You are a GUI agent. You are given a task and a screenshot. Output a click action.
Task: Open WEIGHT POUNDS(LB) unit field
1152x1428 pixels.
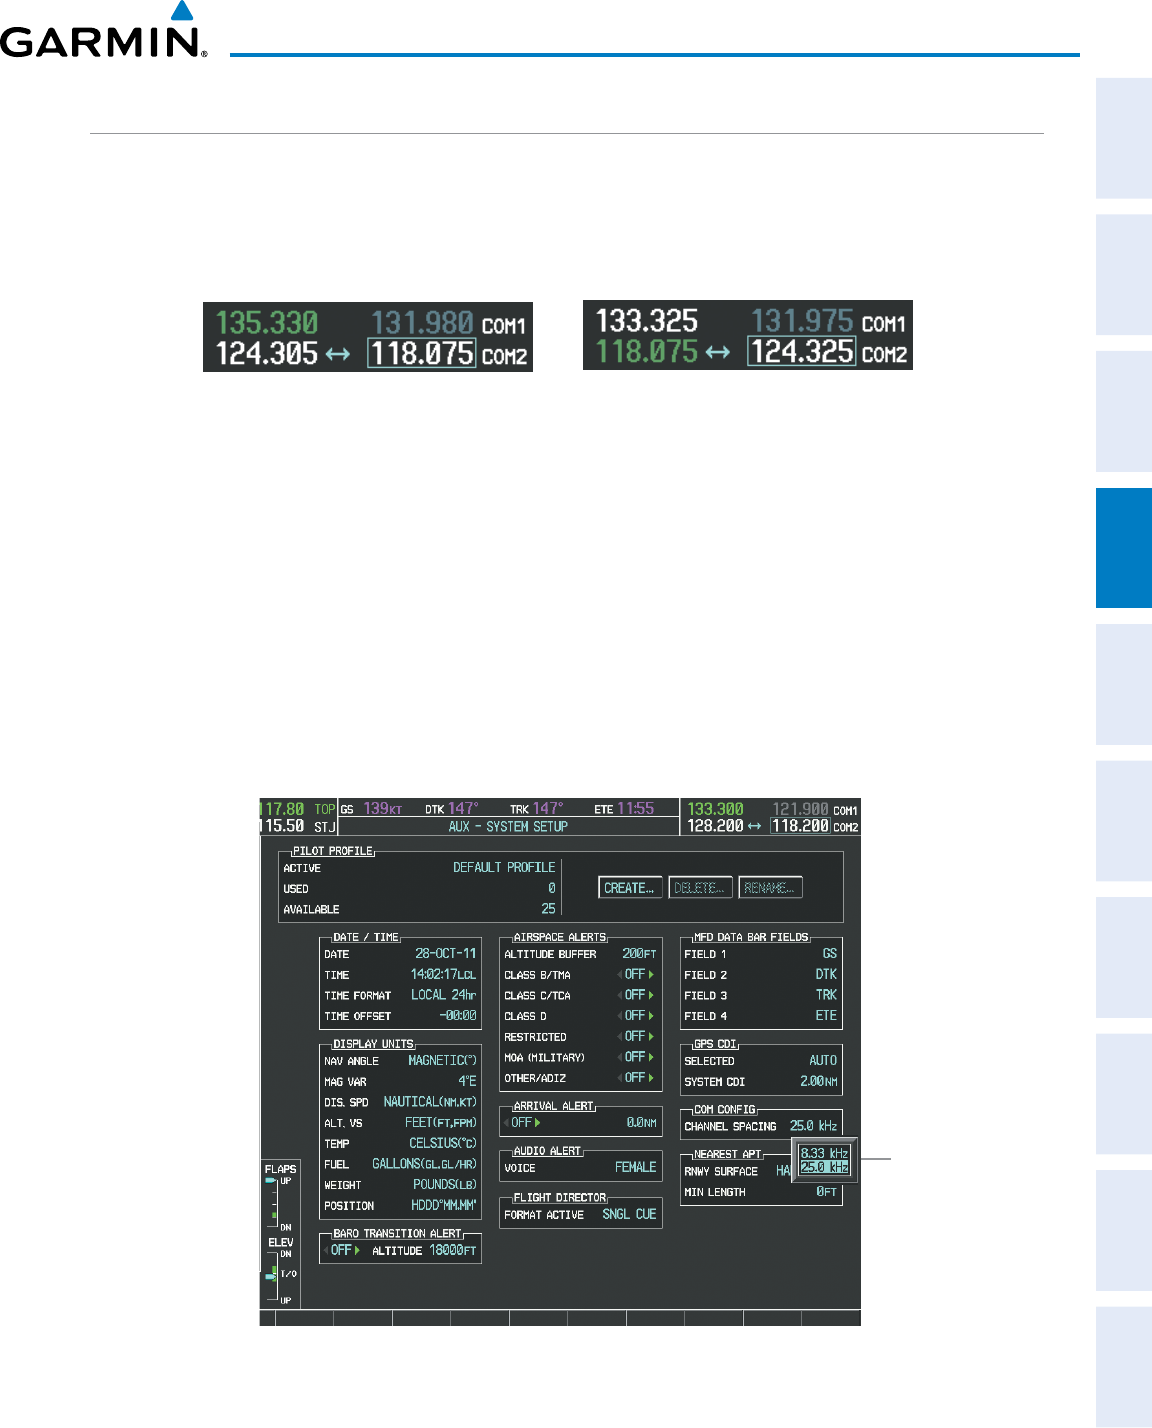(x=445, y=1184)
